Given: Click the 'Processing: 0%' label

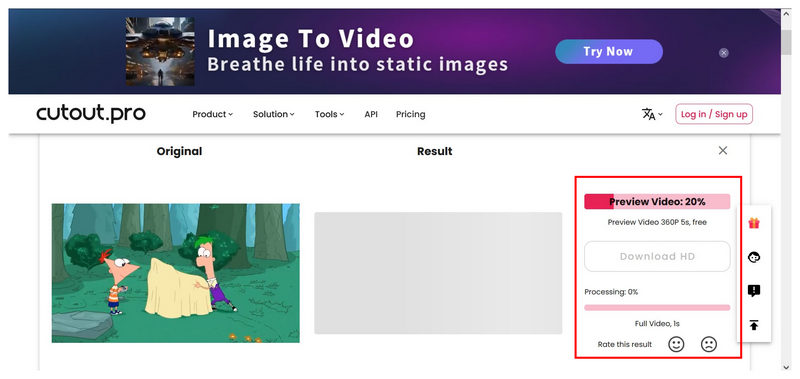Looking at the screenshot, I should coord(611,292).
